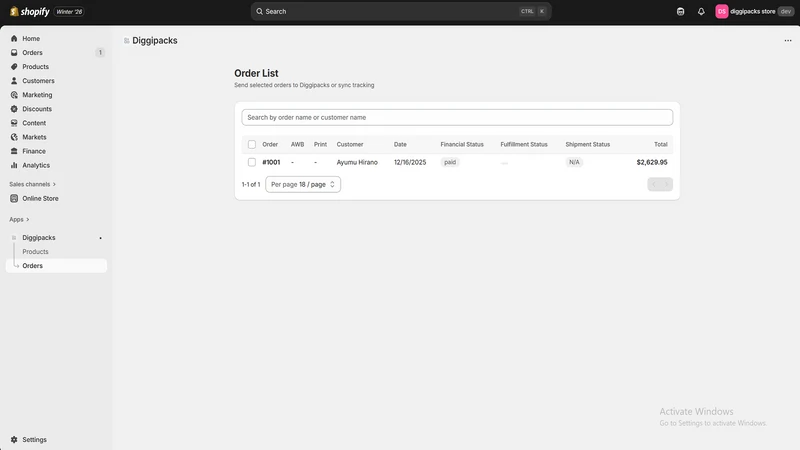Click the Discounts badge icon
The height and width of the screenshot is (450, 800).
tap(14, 109)
